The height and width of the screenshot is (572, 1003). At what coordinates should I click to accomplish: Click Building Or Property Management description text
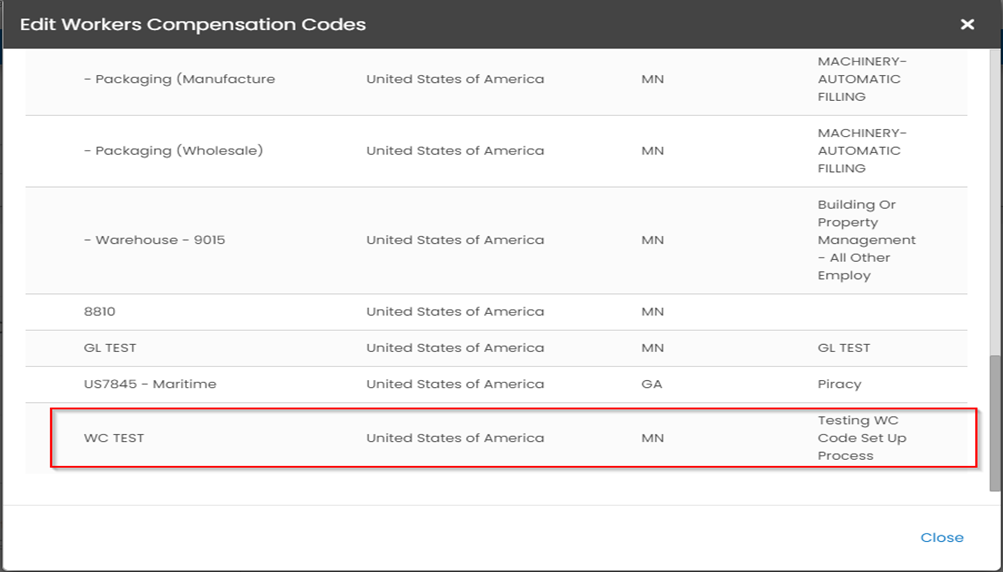coord(866,240)
